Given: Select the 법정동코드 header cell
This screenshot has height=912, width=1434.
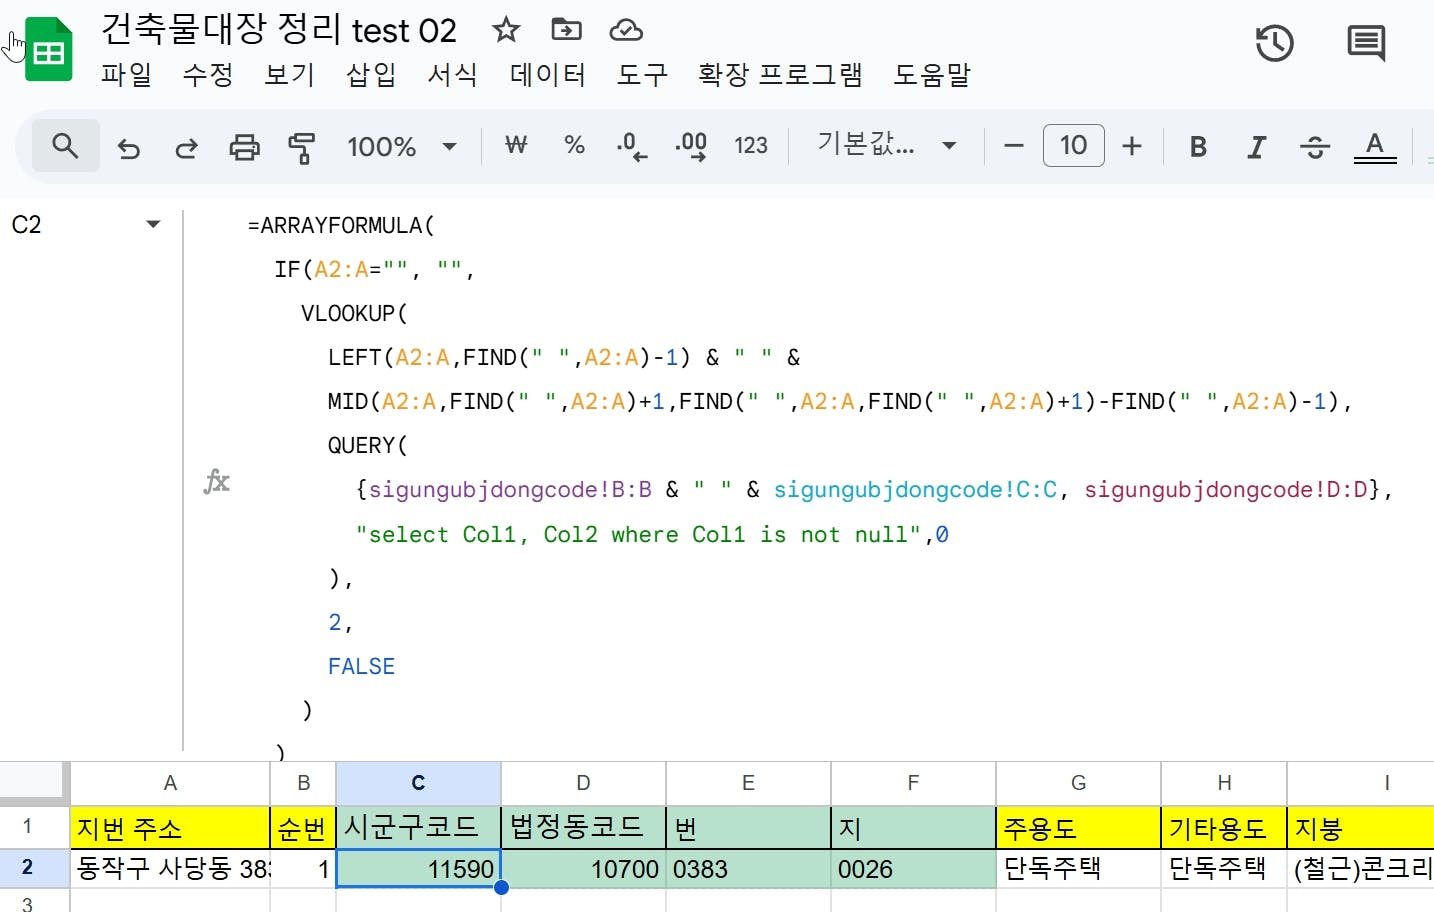Looking at the screenshot, I should [583, 827].
